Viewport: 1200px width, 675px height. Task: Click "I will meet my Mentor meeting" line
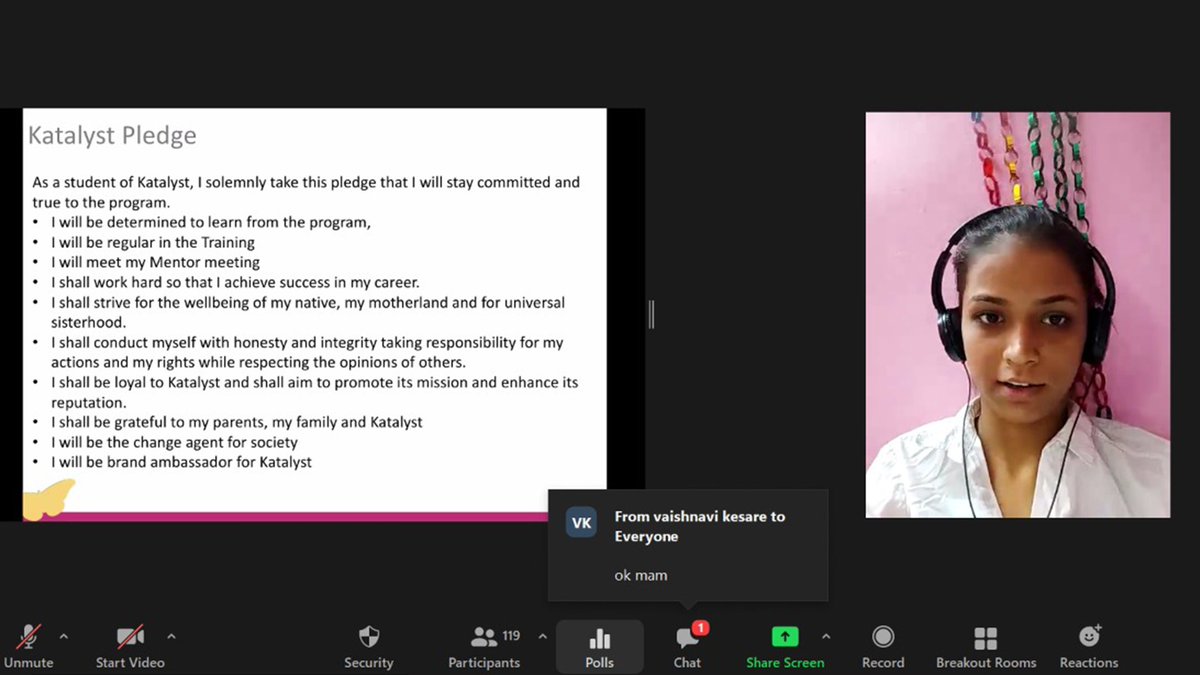pyautogui.click(x=155, y=262)
